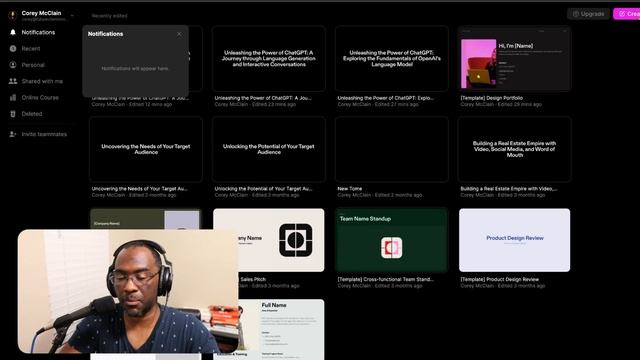The image size is (640, 360).
Task: Click Invite teammates link
Action: pyautogui.click(x=44, y=134)
